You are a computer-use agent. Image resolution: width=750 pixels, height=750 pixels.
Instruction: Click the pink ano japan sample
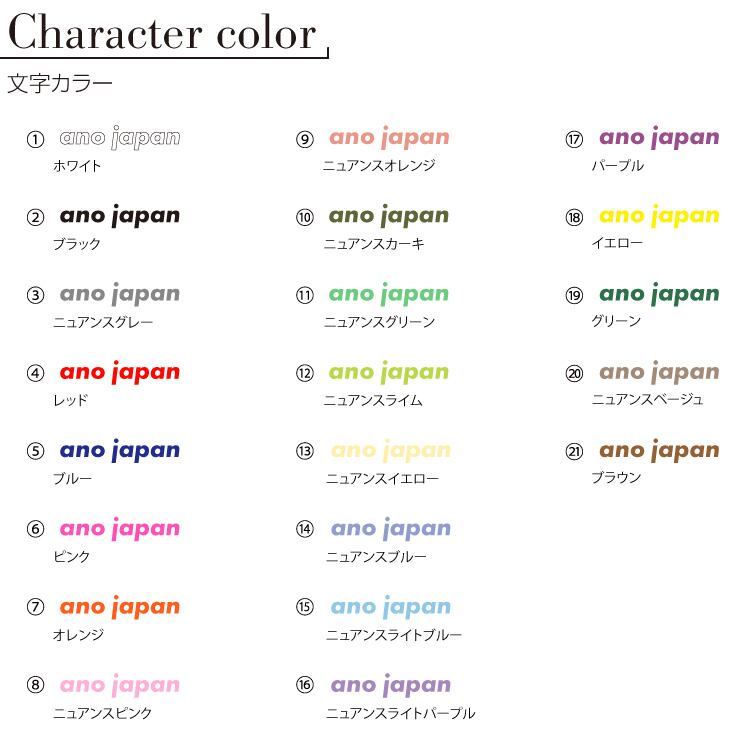(120, 528)
